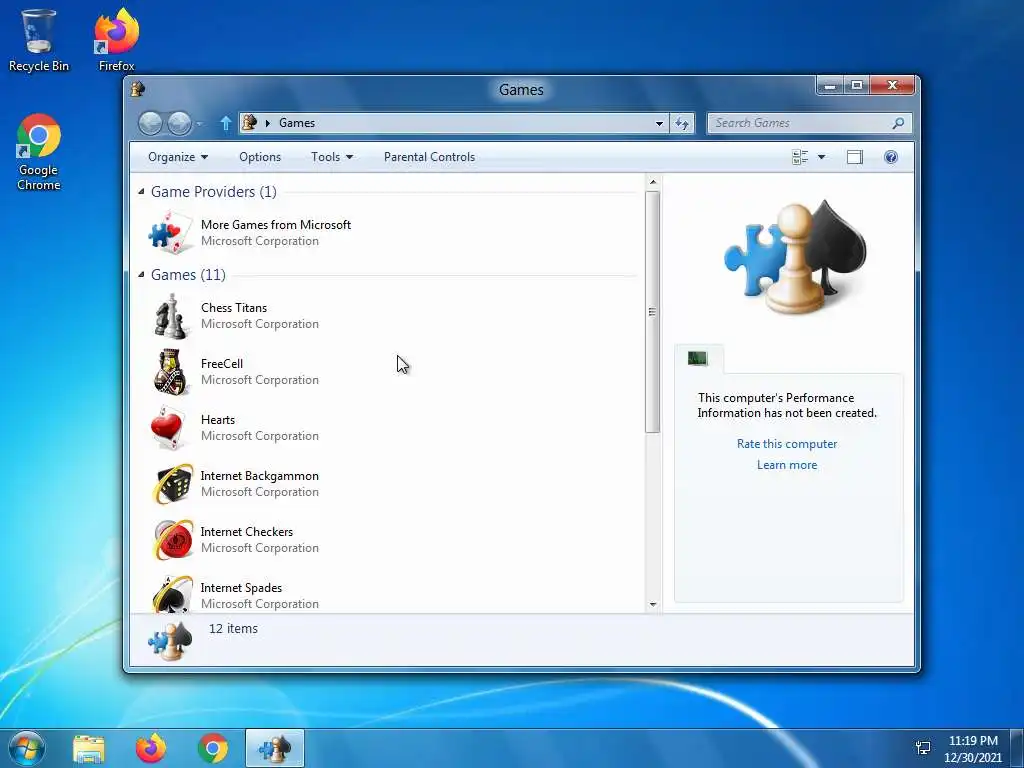The height and width of the screenshot is (768, 1024).
Task: Click breadcrumb arrow before Games
Action: pyautogui.click(x=268, y=123)
